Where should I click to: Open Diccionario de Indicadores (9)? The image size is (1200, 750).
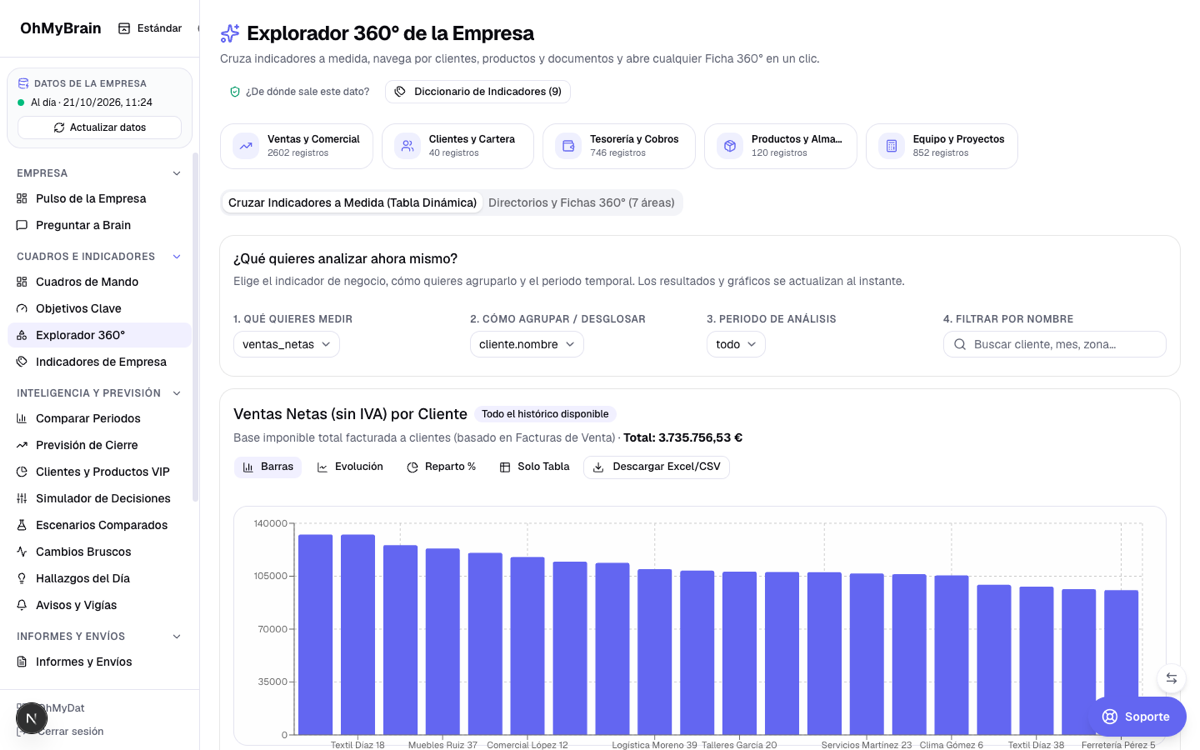[x=478, y=92]
